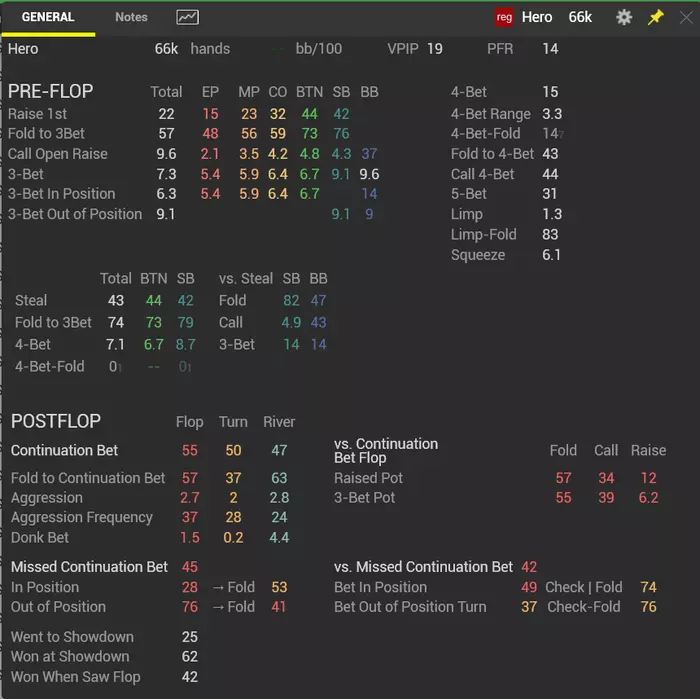Screen dimensions: 700x699
Task: Click the Call Open Raise label
Action: (58, 154)
